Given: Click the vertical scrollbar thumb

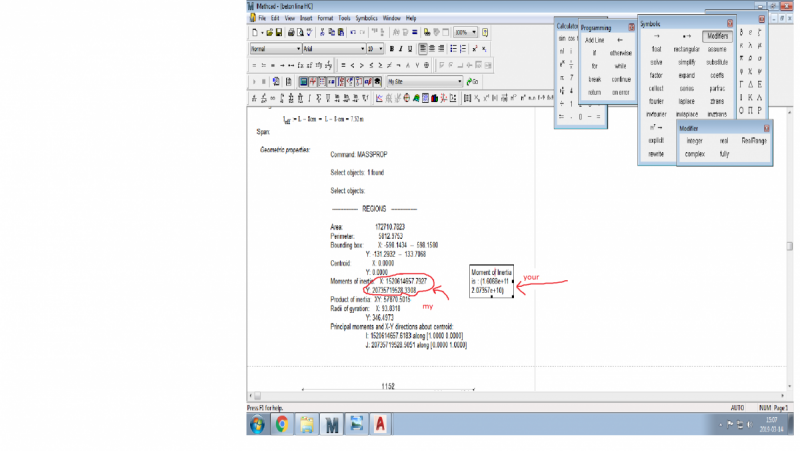Looking at the screenshot, I should tap(789, 246).
